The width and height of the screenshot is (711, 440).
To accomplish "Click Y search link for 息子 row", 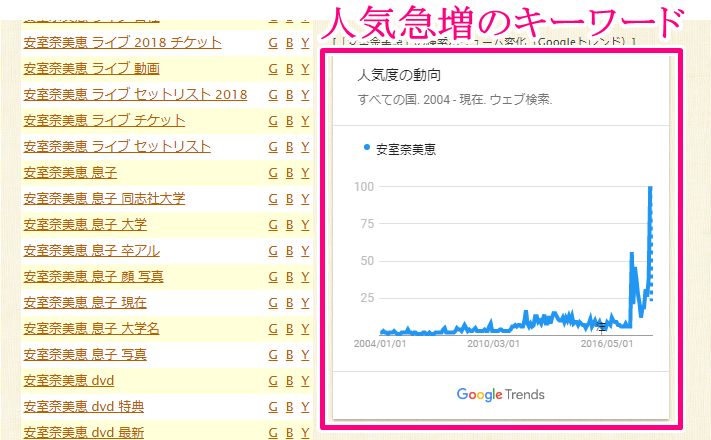I will [x=305, y=172].
